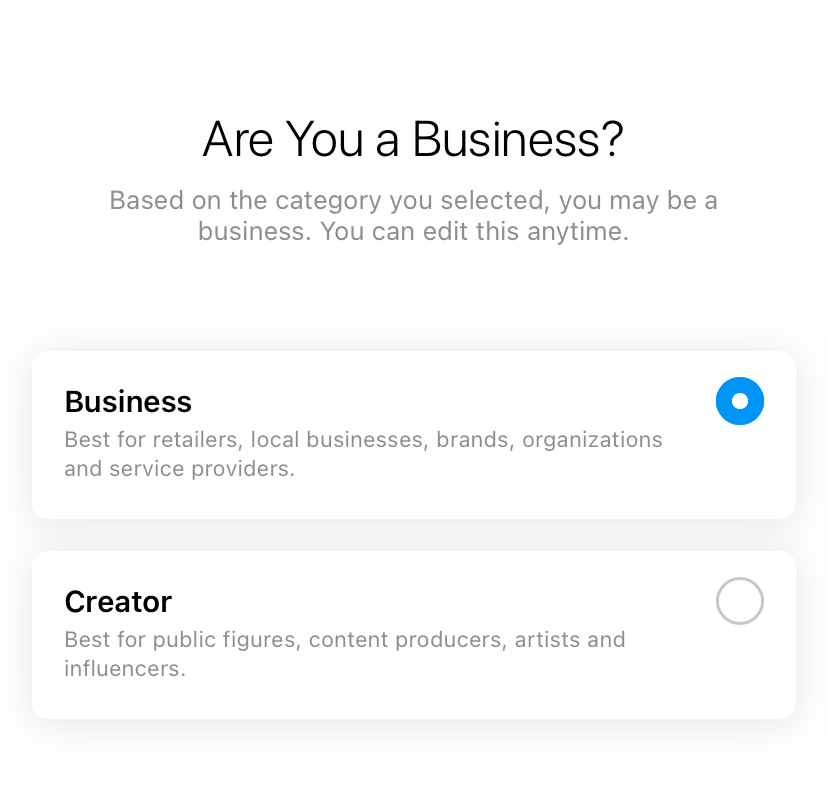This screenshot has height=807, width=828.
Task: Click the word "organizations" in Business card
Action: tap(592, 440)
